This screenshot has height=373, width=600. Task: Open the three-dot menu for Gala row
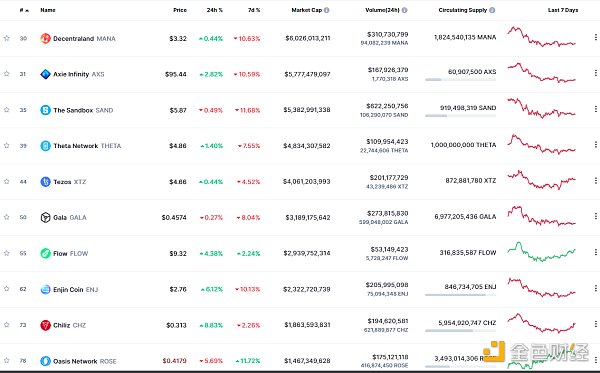click(595, 217)
